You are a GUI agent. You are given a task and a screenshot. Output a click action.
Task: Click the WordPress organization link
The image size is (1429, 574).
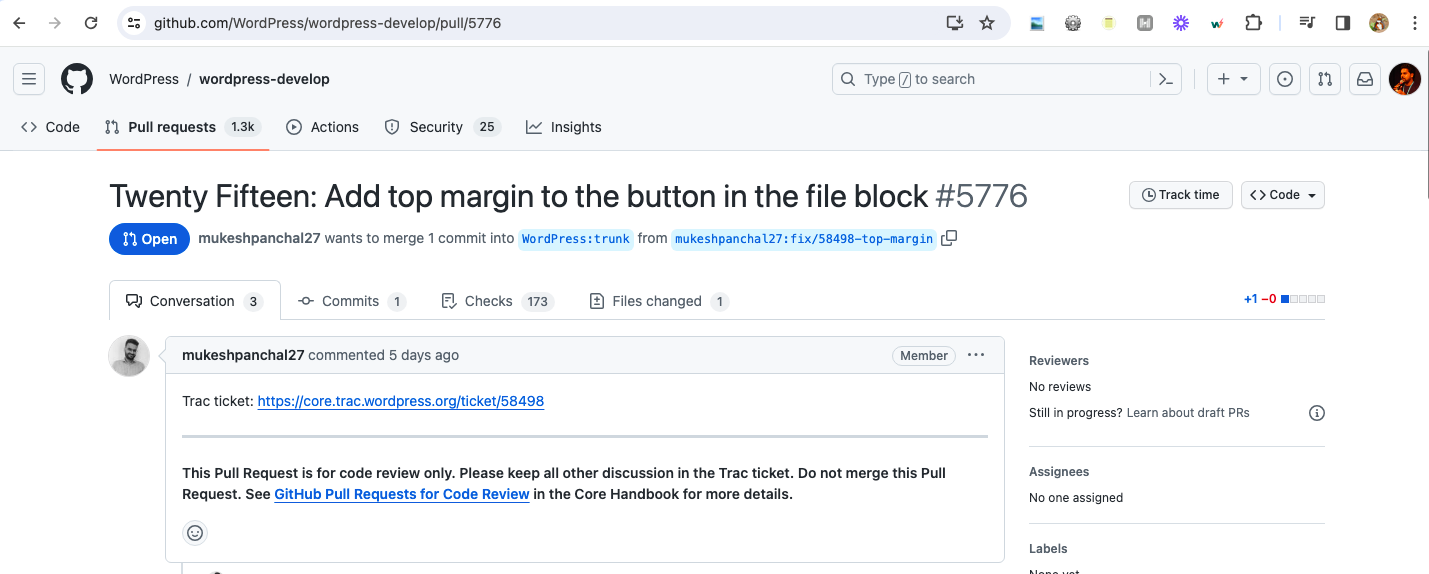[x=144, y=79]
